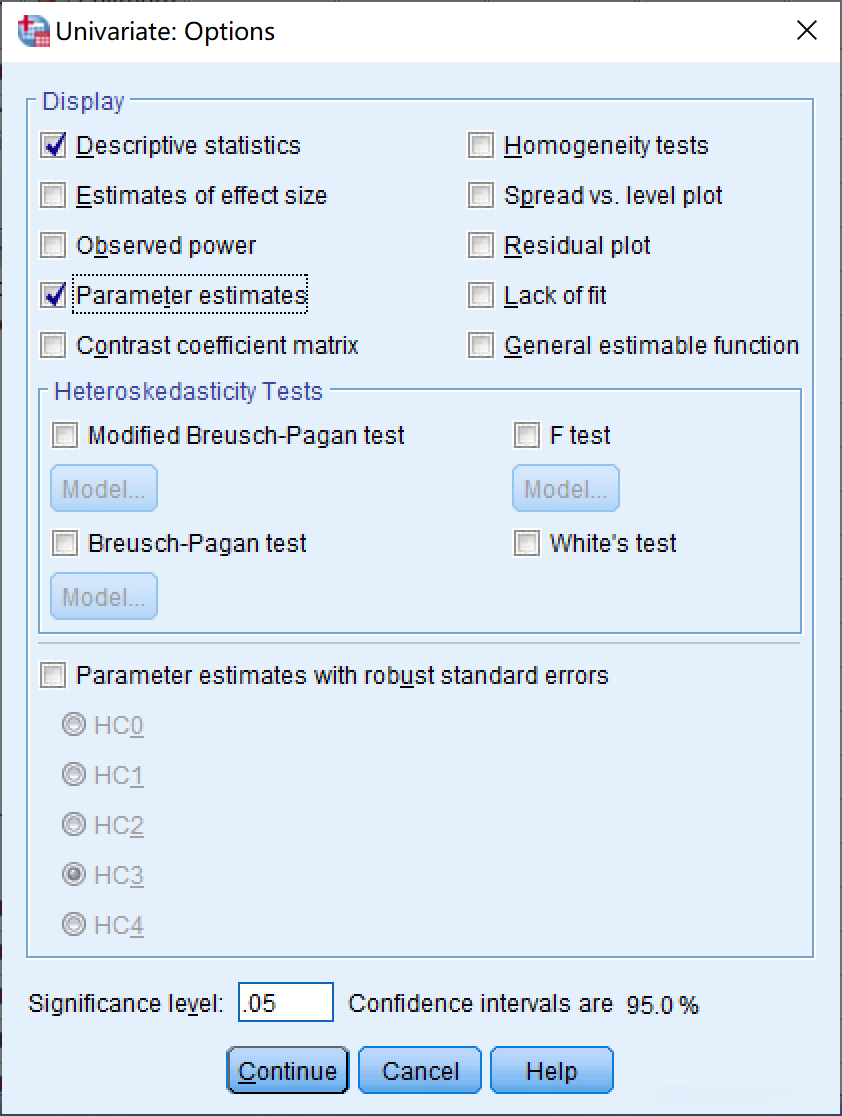Click the Significance level input field

tap(285, 1004)
